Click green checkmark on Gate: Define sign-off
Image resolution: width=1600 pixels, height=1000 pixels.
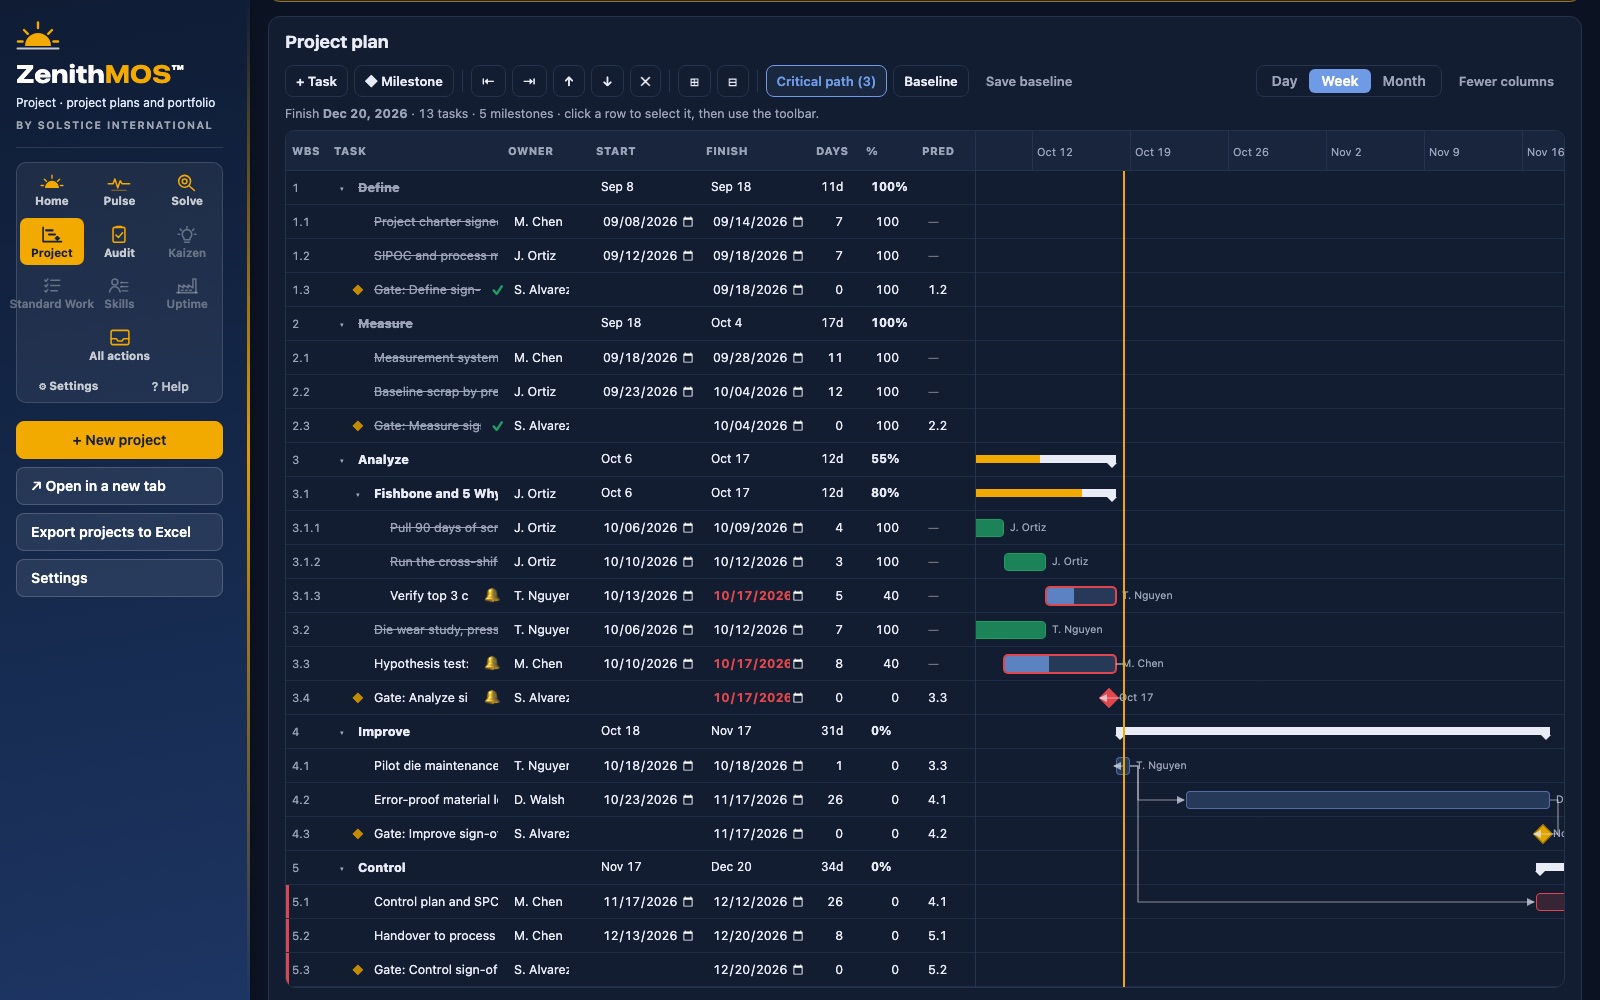pos(498,290)
